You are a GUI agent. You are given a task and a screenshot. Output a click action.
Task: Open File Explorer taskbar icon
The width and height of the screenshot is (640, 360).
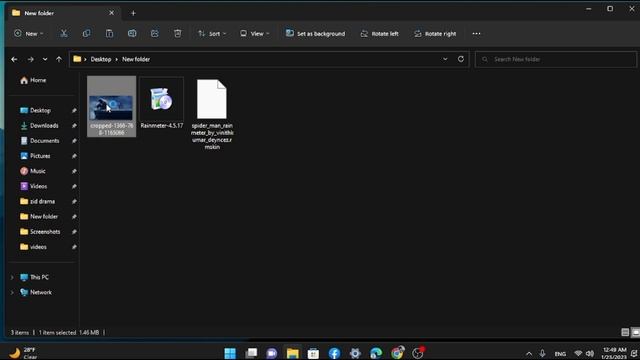[293, 353]
